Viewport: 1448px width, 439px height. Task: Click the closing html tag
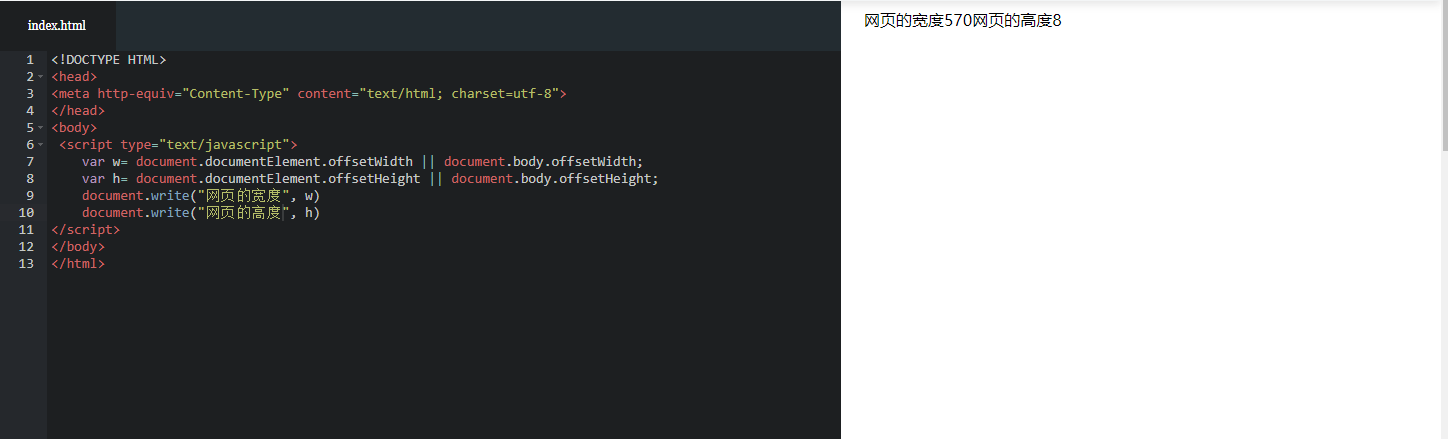click(78, 263)
